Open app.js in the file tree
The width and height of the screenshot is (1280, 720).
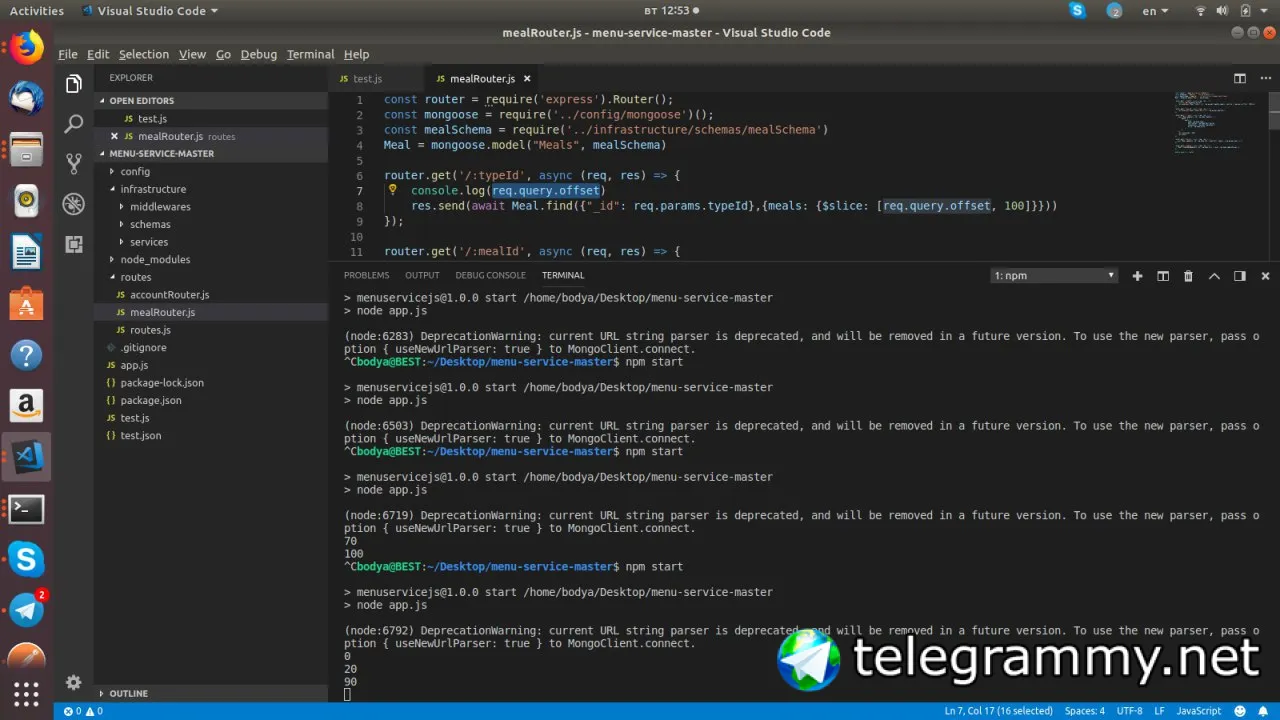134,365
